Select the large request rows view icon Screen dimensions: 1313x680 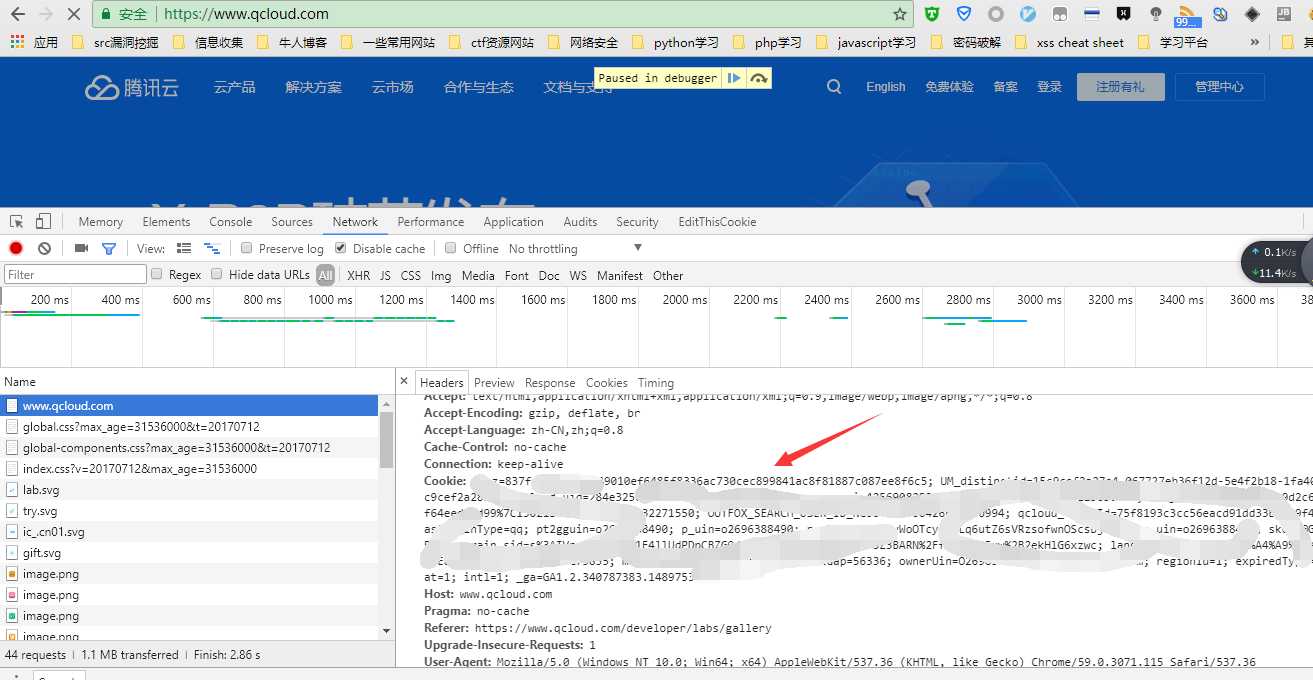point(184,248)
